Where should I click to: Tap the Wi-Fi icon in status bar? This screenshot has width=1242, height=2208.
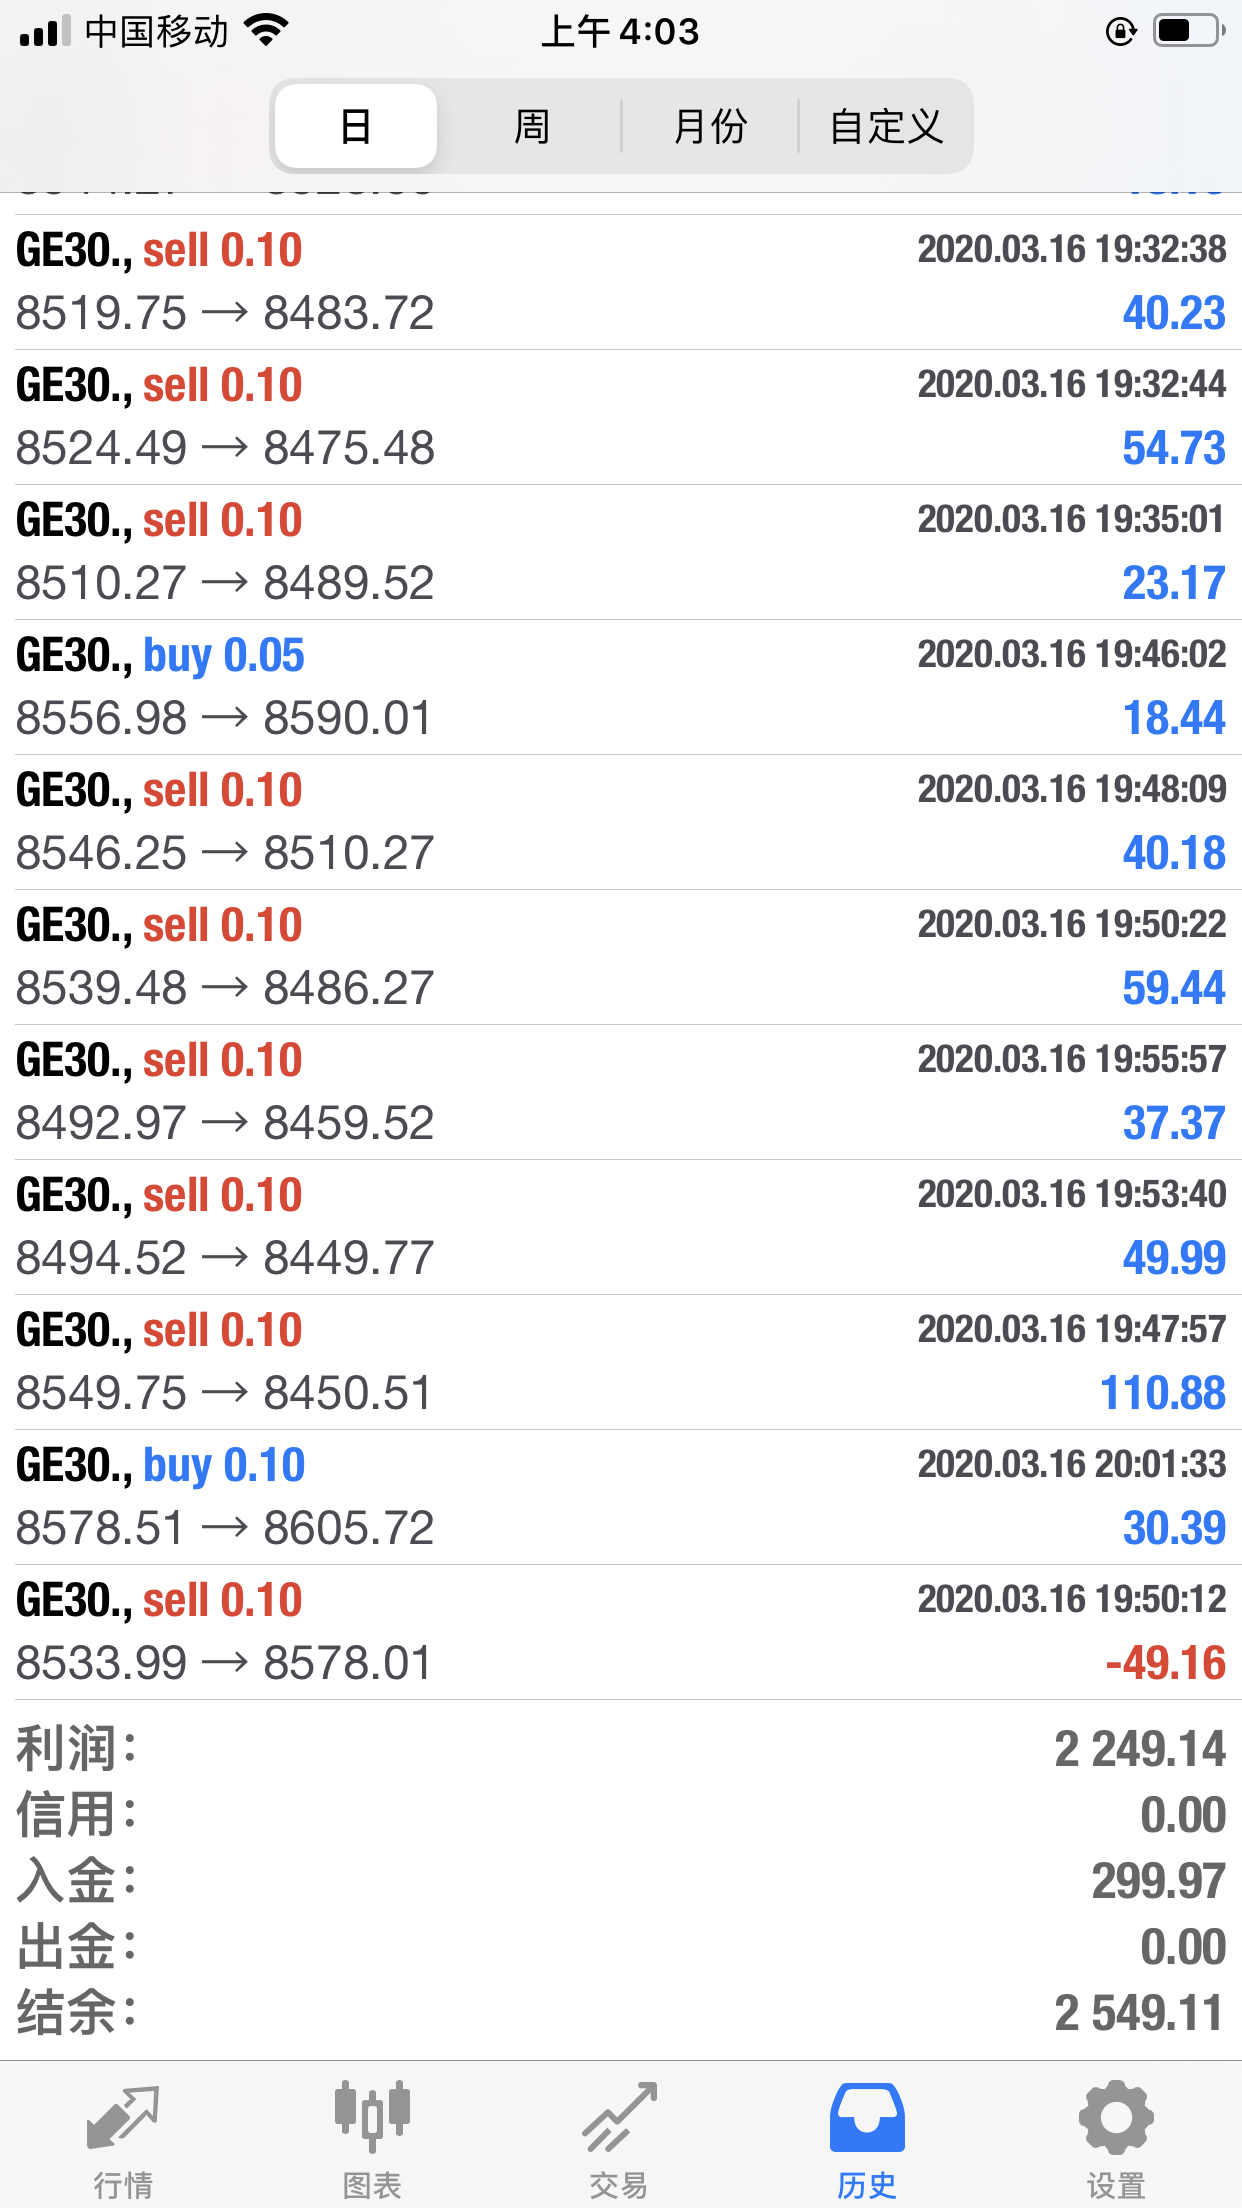266,30
